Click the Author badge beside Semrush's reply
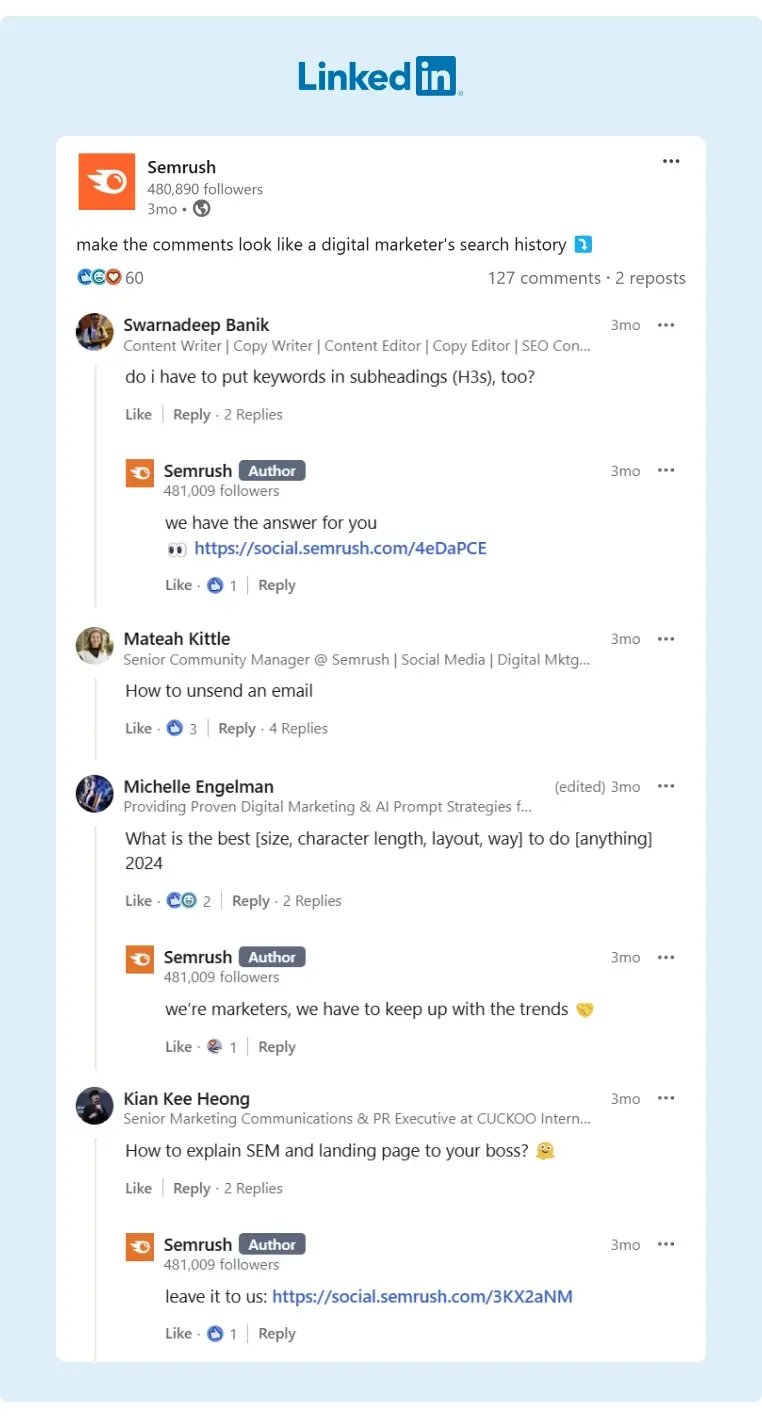Viewport: 762px width, 1418px height. point(271,470)
